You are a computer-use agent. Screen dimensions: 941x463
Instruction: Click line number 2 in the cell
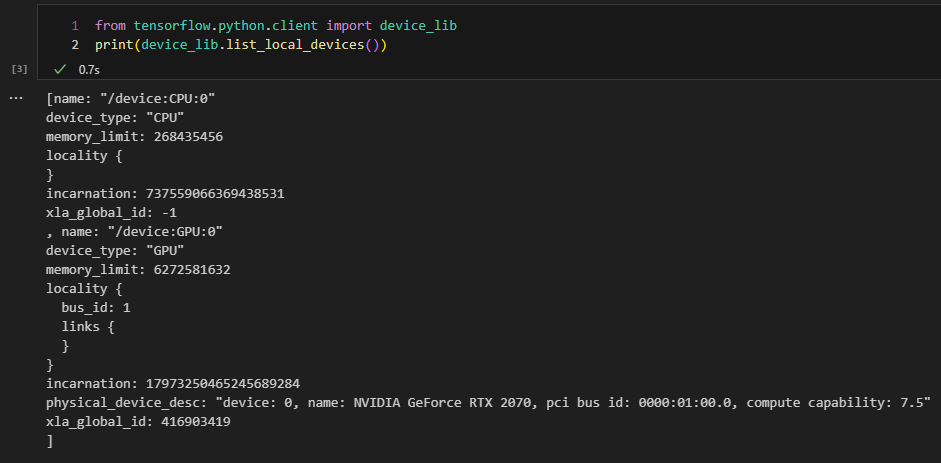pyautogui.click(x=75, y=45)
